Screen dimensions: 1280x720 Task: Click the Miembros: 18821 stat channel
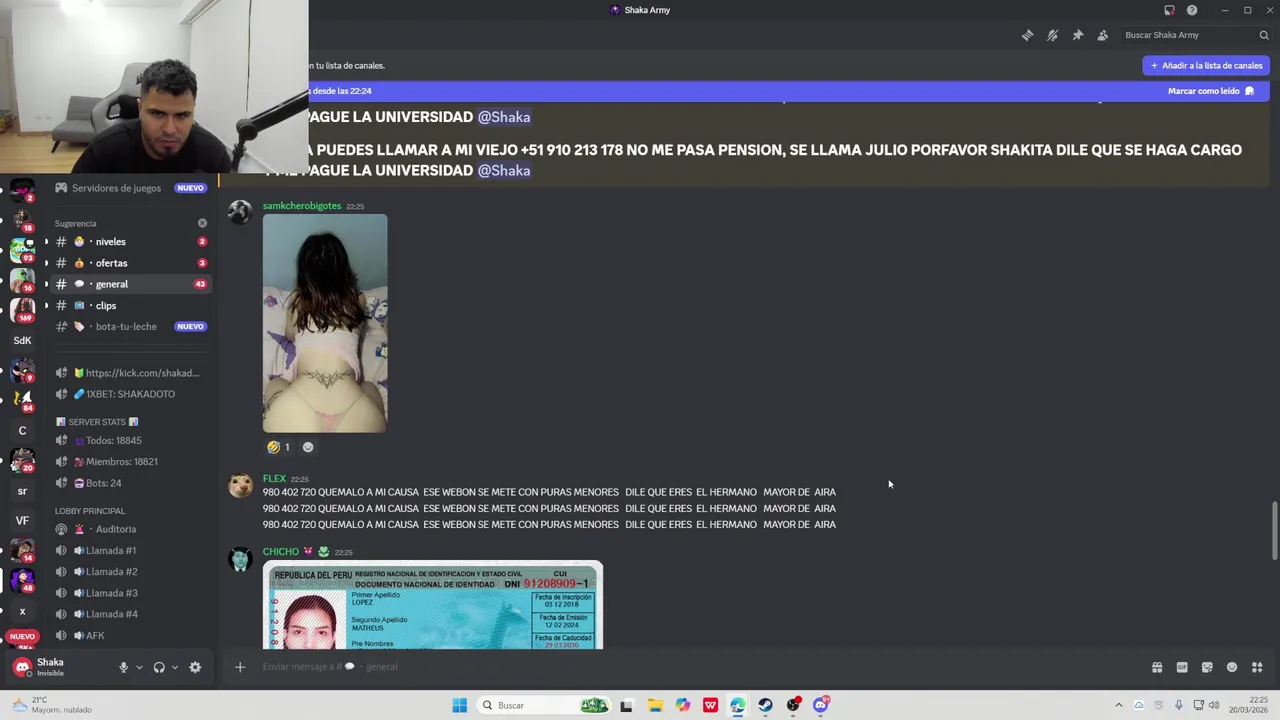[130, 461]
